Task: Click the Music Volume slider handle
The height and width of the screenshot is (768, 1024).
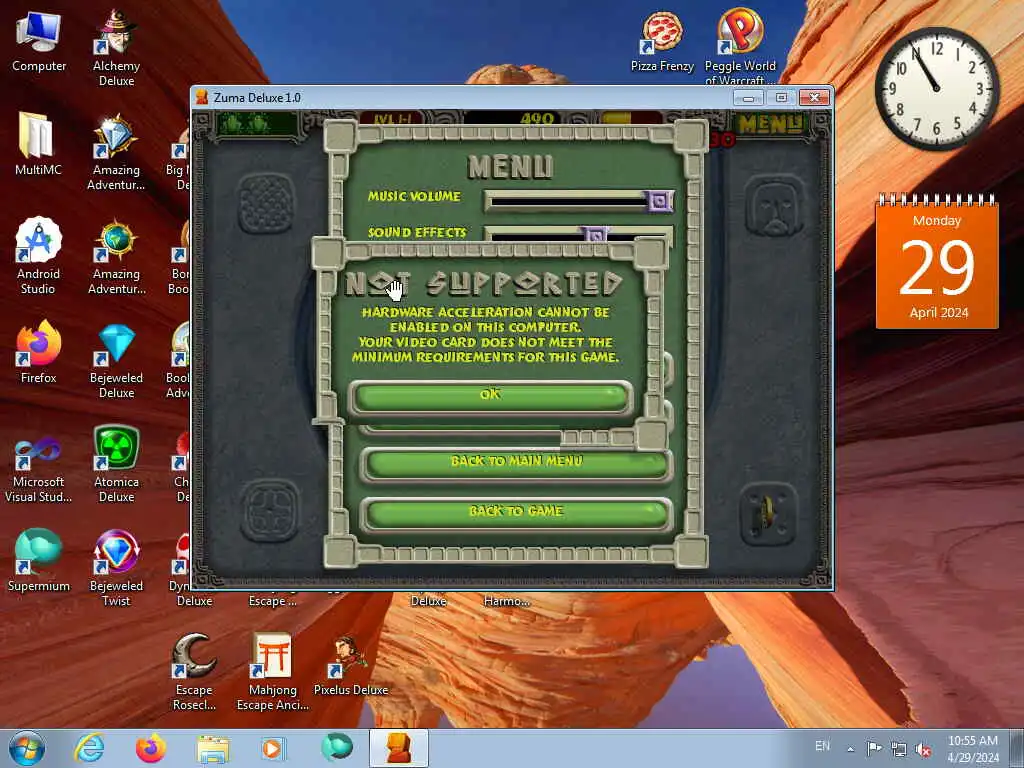Action: [660, 200]
